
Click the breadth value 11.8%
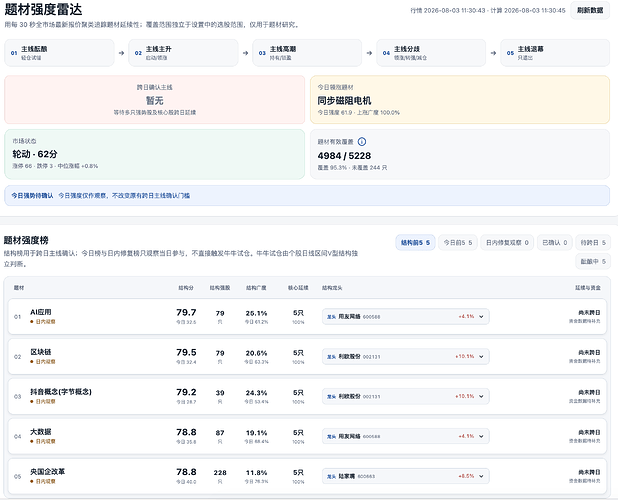click(256, 472)
